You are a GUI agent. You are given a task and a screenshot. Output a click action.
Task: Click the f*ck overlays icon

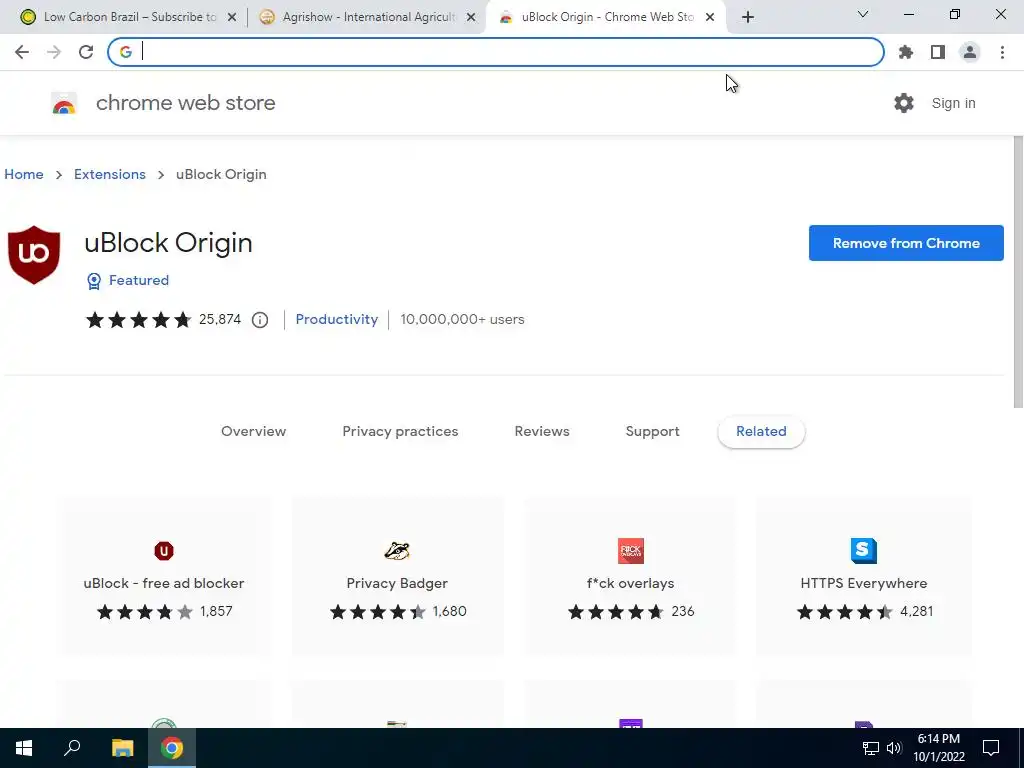pyautogui.click(x=630, y=551)
